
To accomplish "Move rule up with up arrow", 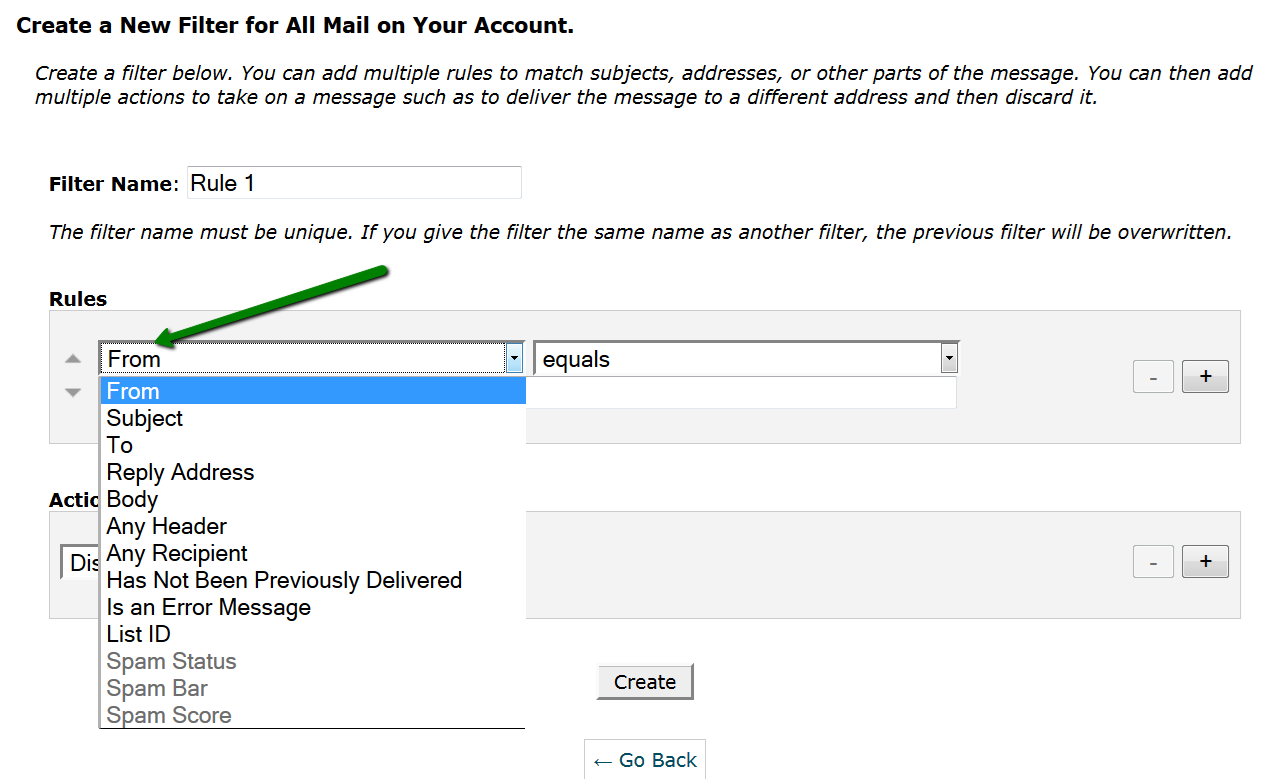I will [x=73, y=359].
